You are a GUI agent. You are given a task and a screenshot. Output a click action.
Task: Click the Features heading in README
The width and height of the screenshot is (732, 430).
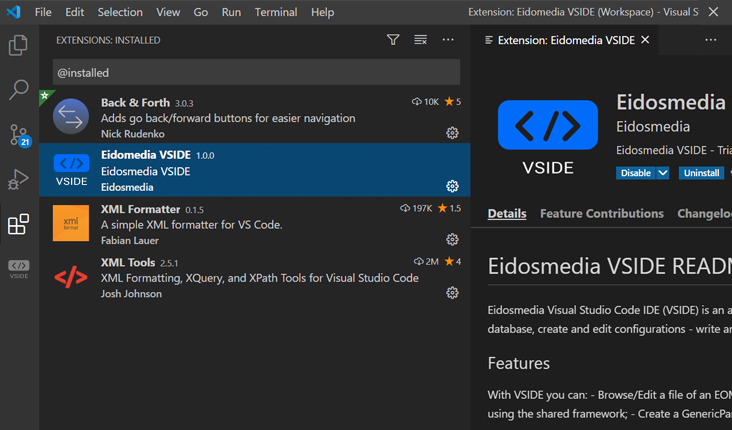[519, 363]
